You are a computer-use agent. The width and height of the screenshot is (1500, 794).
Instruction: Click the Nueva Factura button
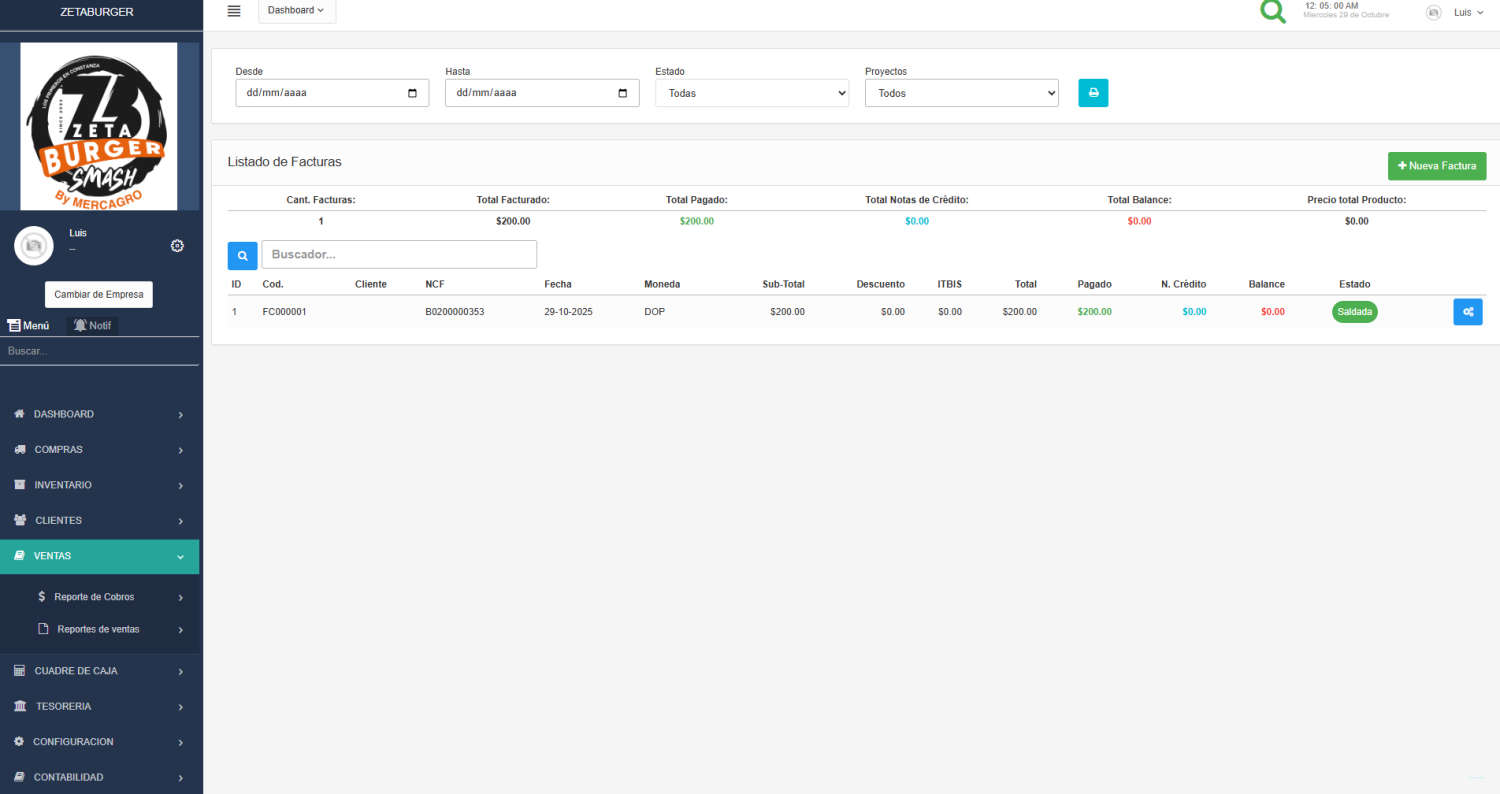(x=1436, y=166)
